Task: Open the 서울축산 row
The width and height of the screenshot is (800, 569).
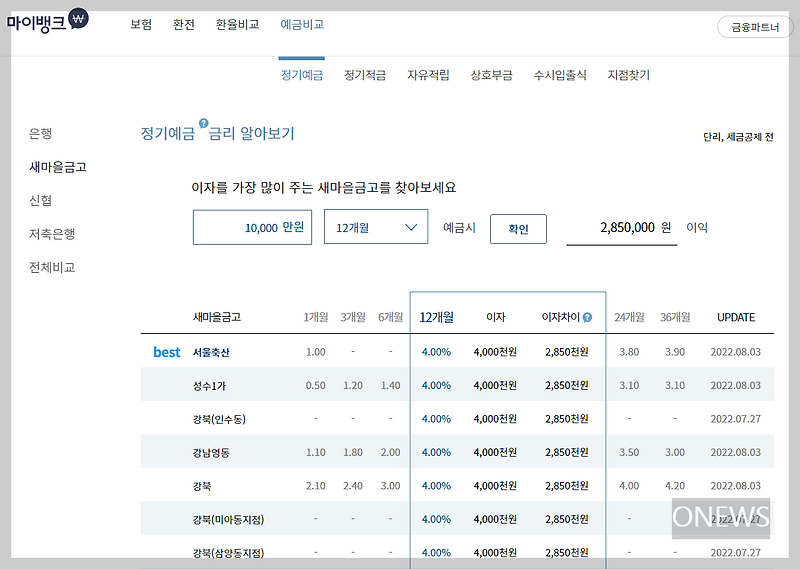Action: tap(457, 352)
